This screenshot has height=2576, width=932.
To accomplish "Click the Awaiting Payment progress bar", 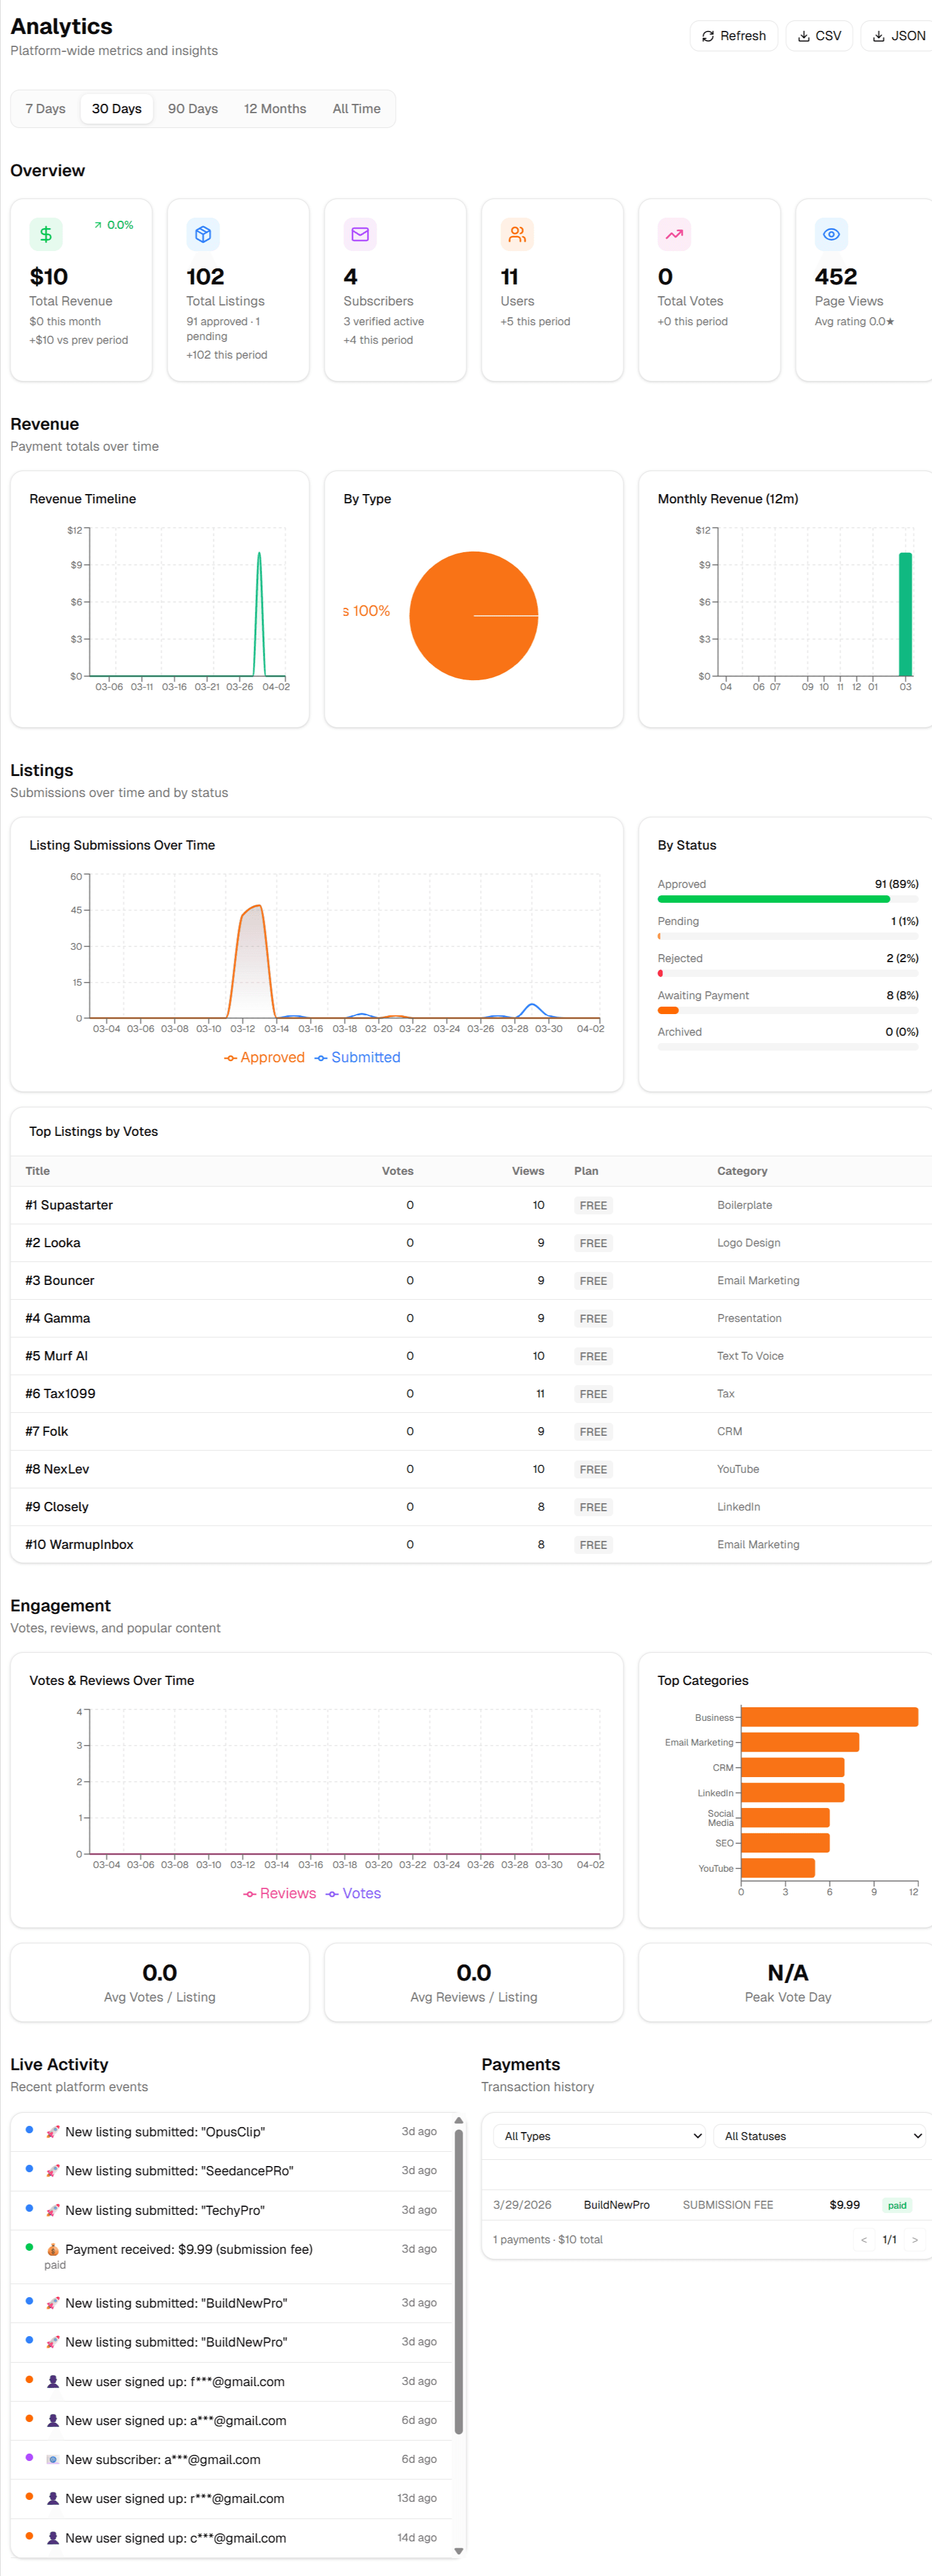I will (x=788, y=1010).
